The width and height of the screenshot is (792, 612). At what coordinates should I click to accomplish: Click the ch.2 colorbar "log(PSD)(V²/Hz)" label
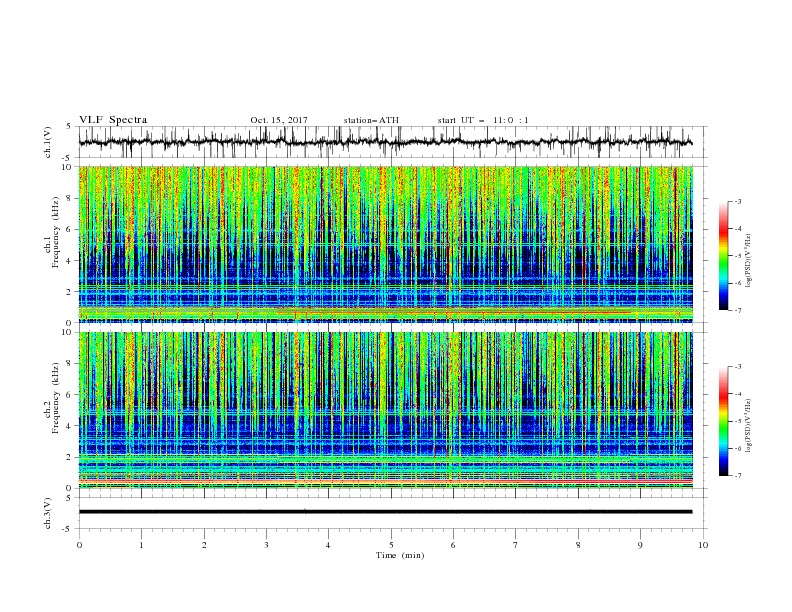click(x=749, y=426)
